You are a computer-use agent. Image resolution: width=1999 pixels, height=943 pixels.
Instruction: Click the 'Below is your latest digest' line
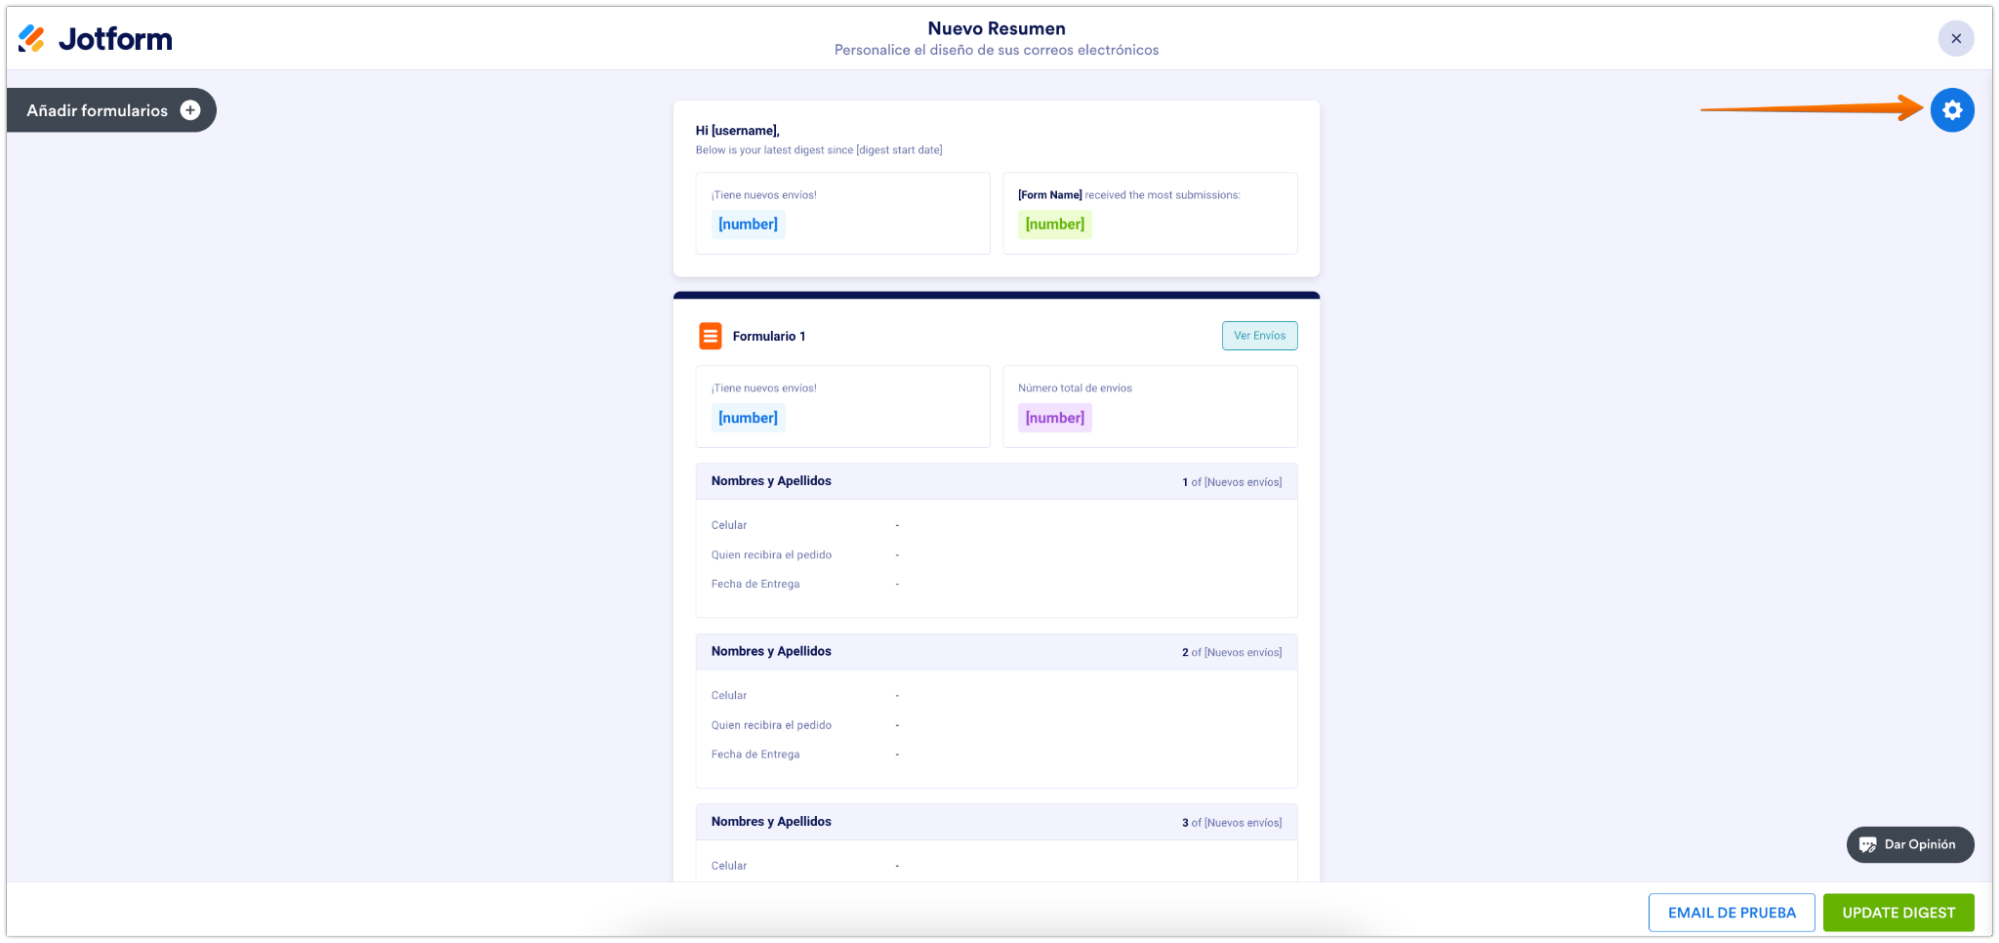click(819, 150)
